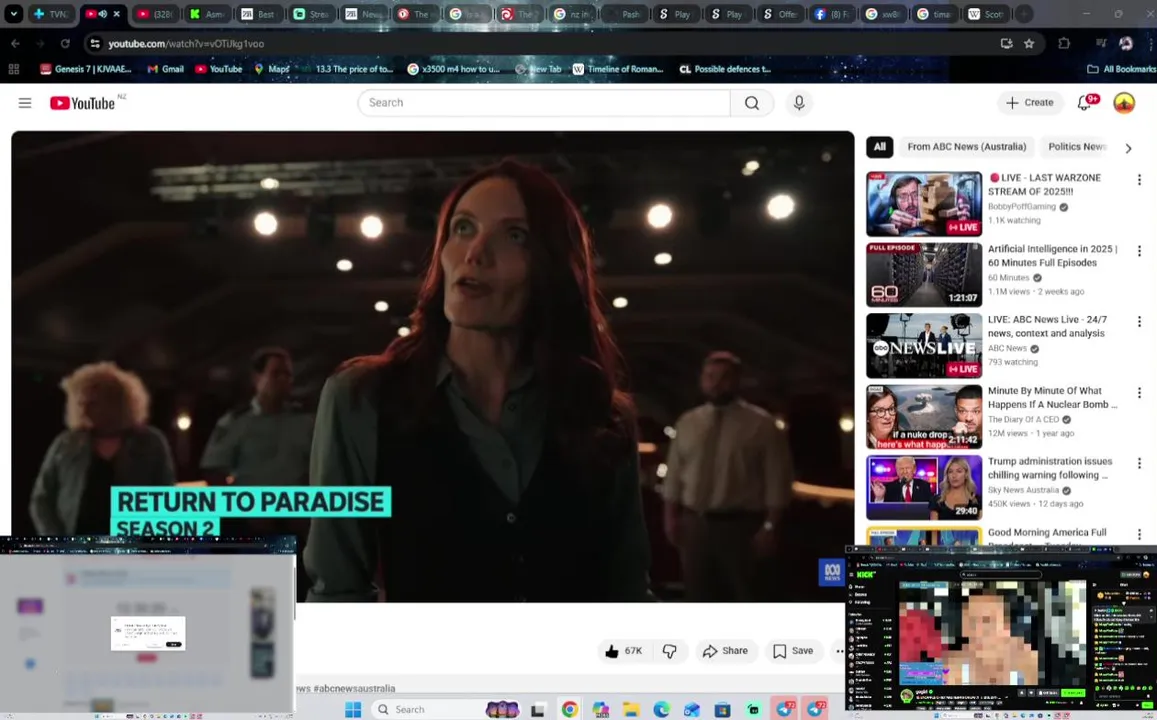This screenshot has height=720, width=1157.
Task: Click the Kick logo in the Kick window
Action: [x=866, y=575]
